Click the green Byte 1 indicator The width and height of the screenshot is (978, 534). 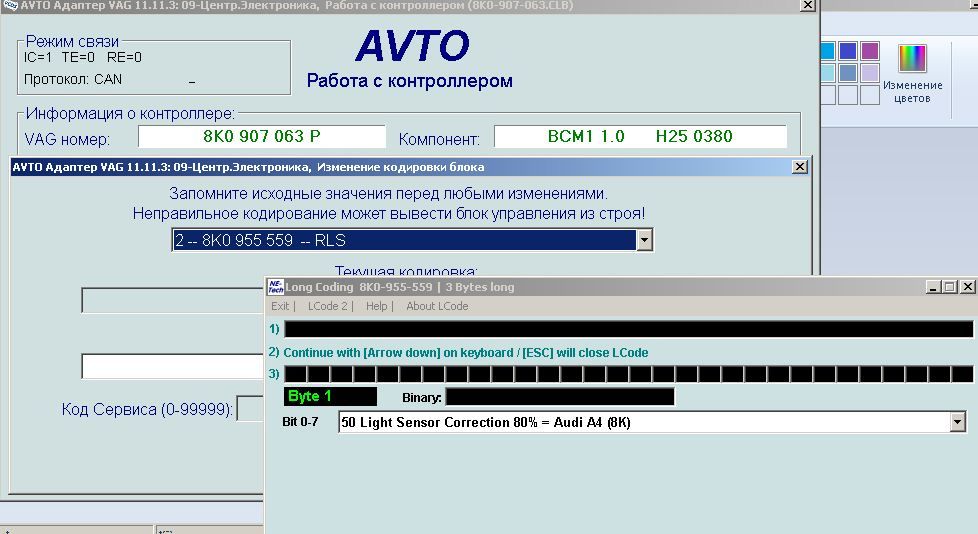click(330, 397)
